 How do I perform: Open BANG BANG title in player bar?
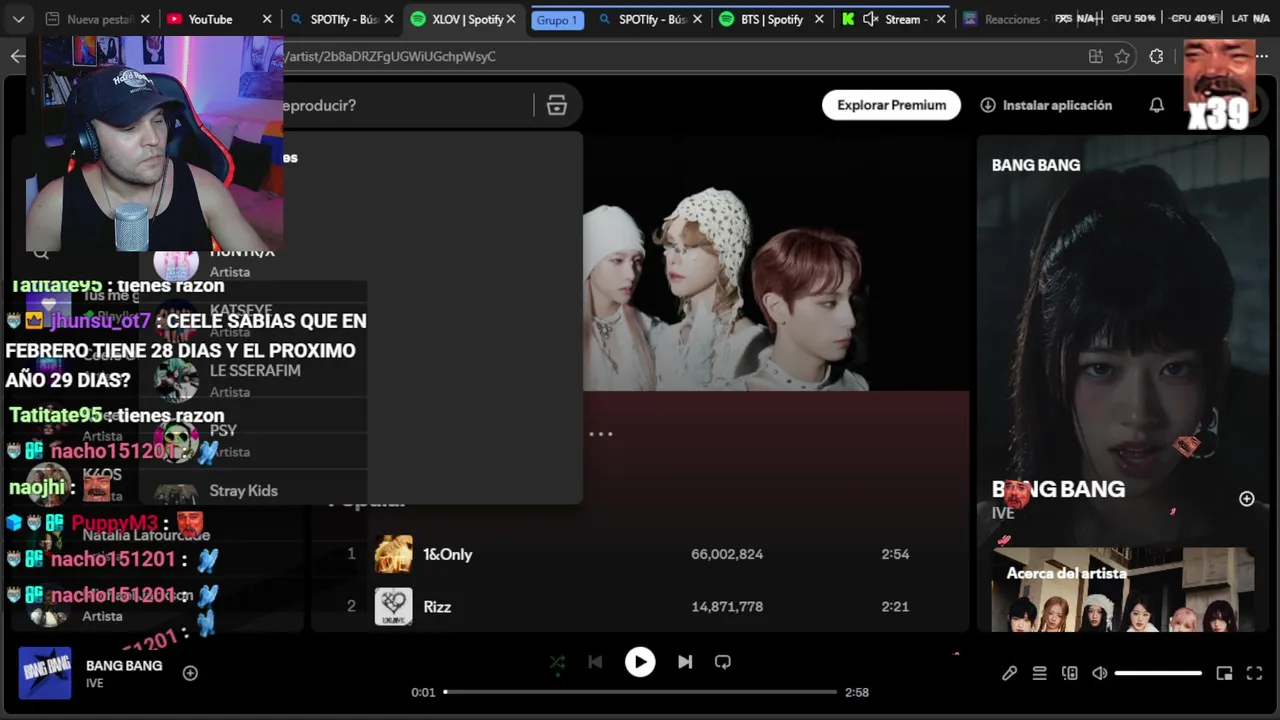pos(124,666)
